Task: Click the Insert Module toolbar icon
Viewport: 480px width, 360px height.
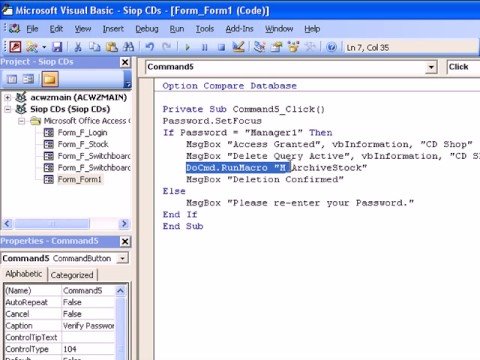Action: click(x=32, y=47)
